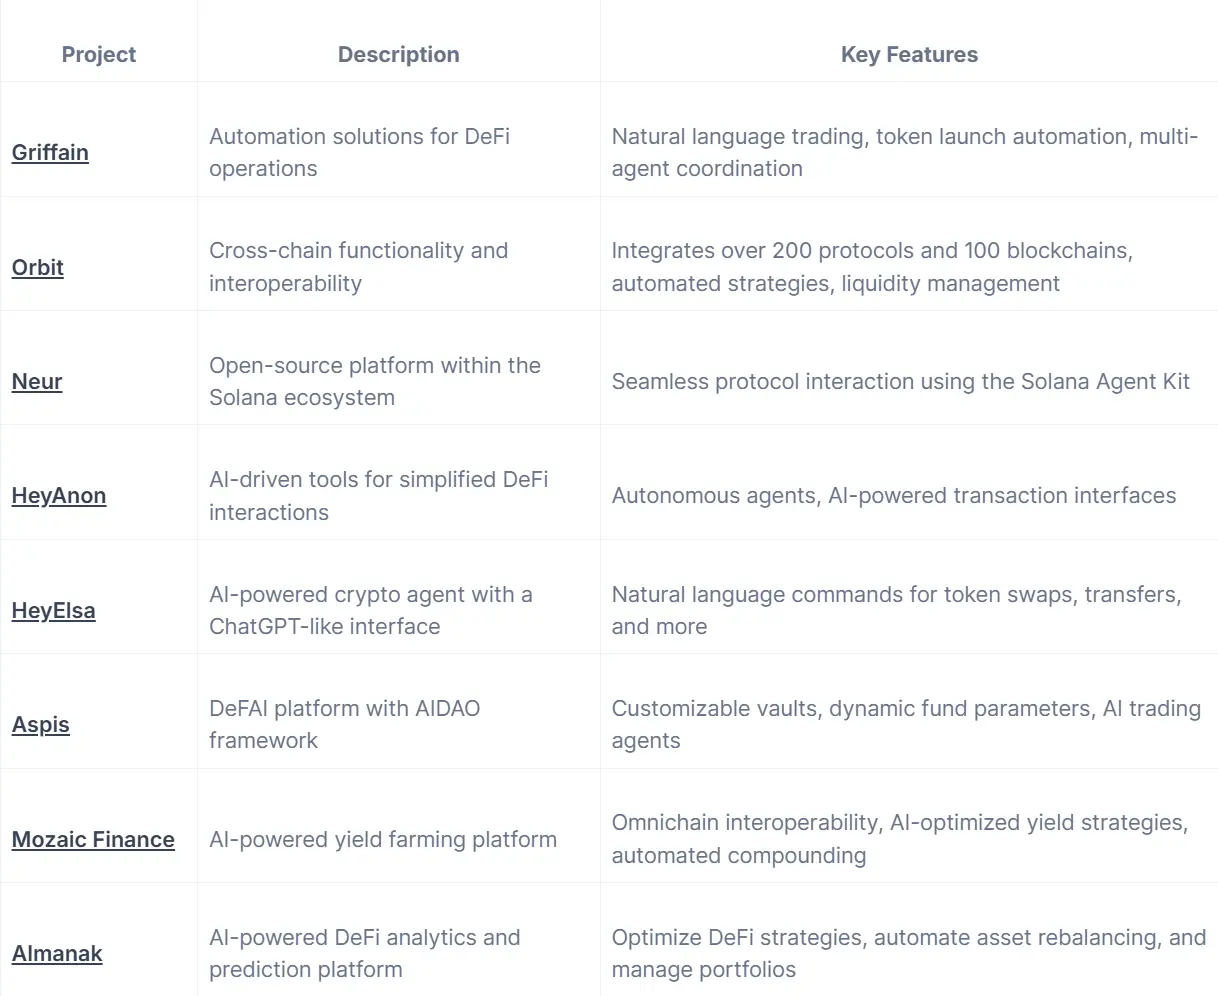Follow the Neur link
The width and height of the screenshot is (1218, 996).
click(x=37, y=382)
